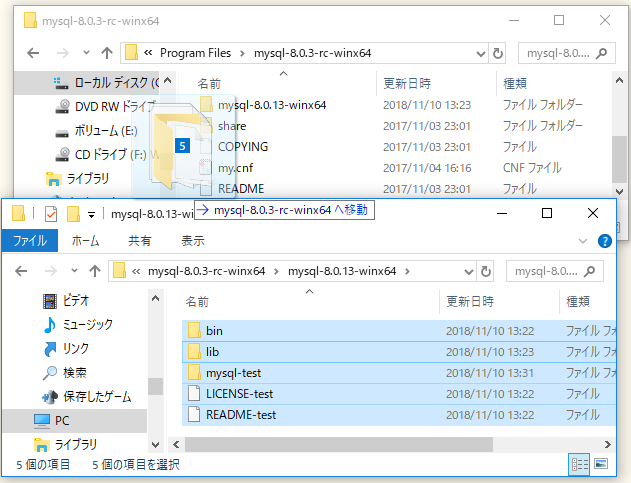
Task: Select PC in the front window's tree
Action: coord(51,421)
